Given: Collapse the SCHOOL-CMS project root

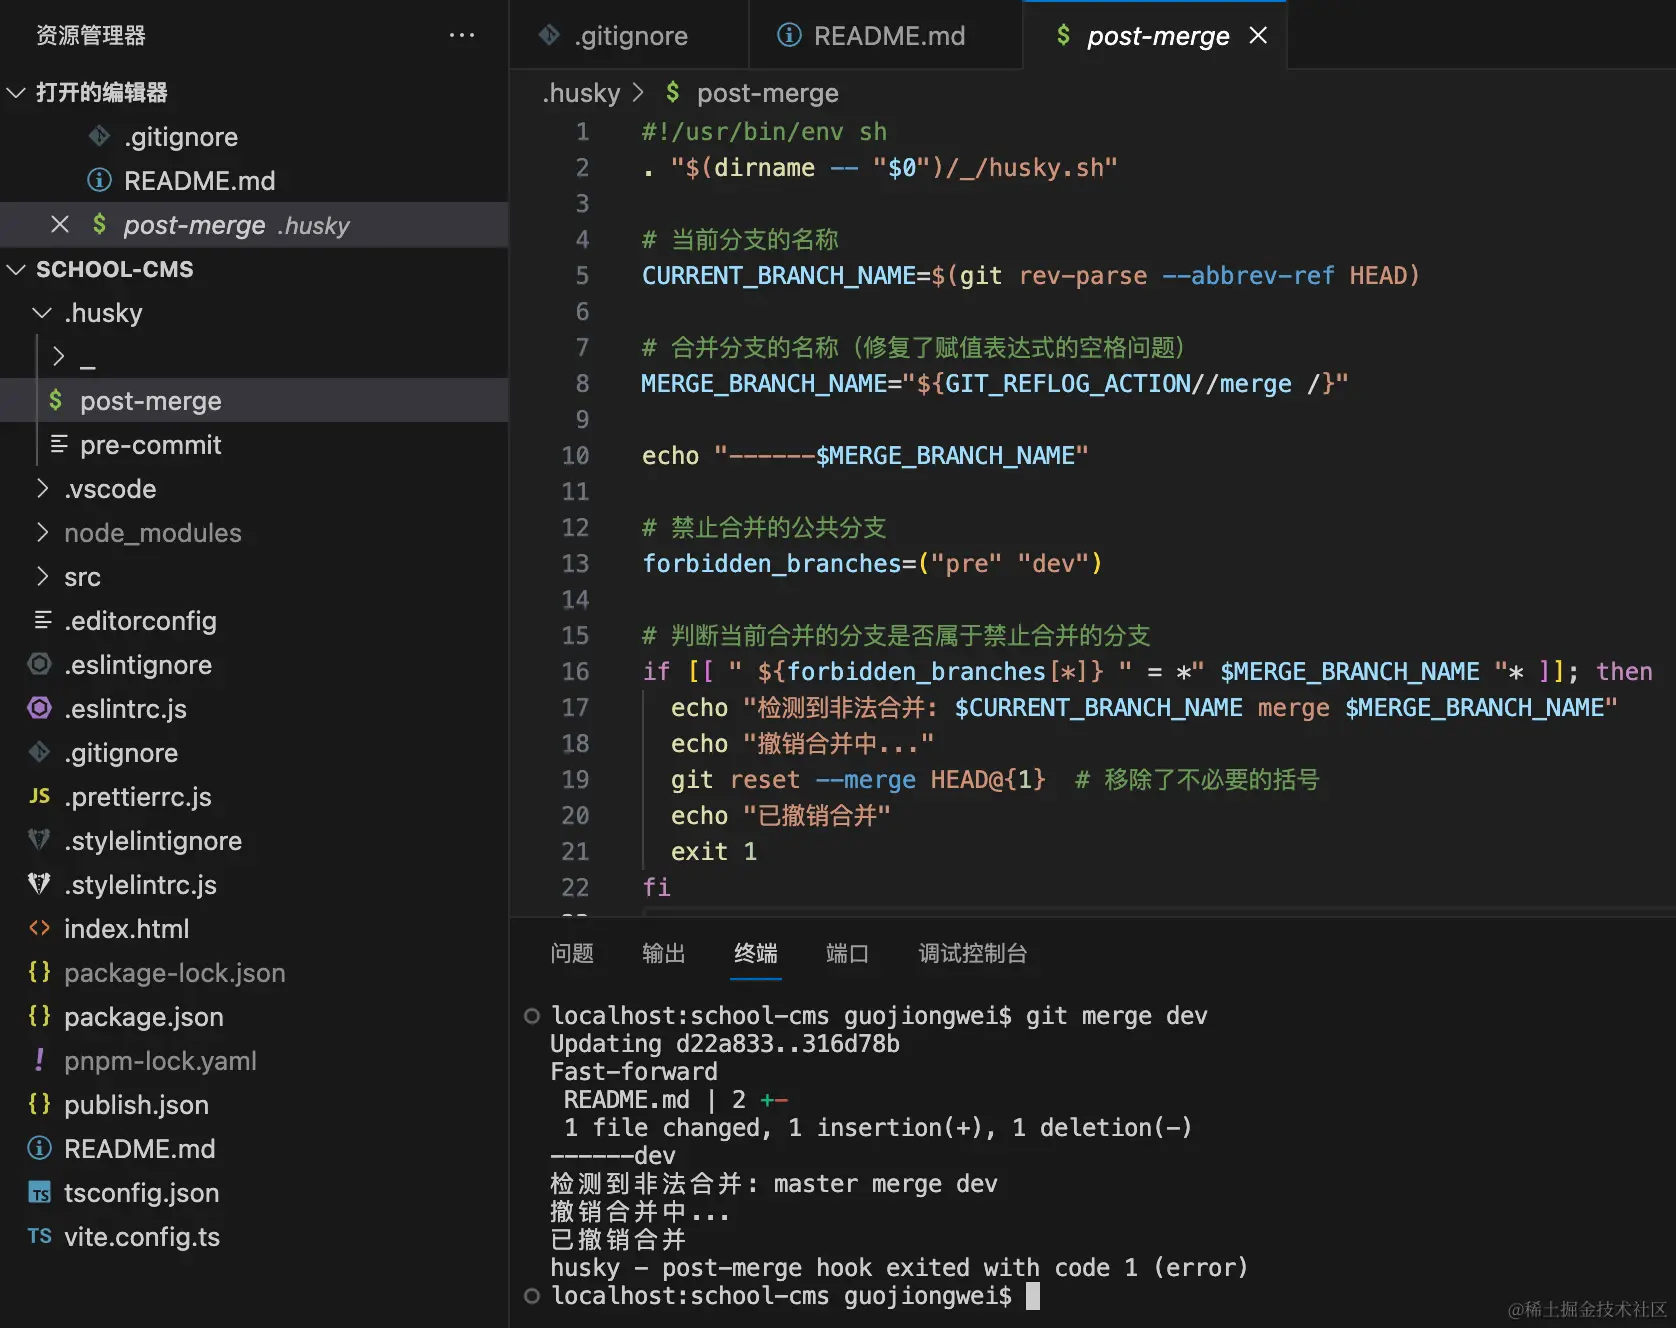Looking at the screenshot, I should (x=16, y=269).
